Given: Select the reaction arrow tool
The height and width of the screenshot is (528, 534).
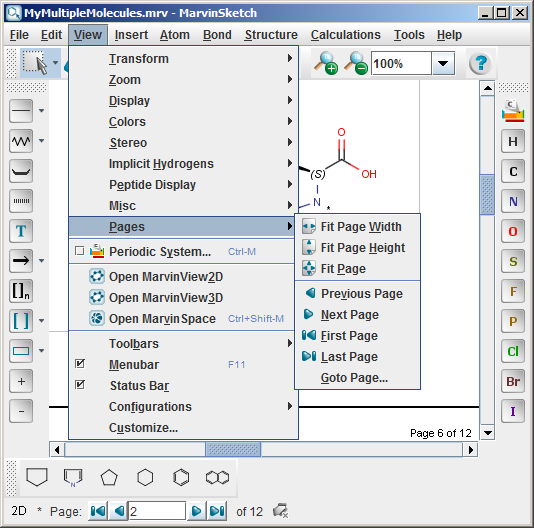Looking at the screenshot, I should (21, 261).
